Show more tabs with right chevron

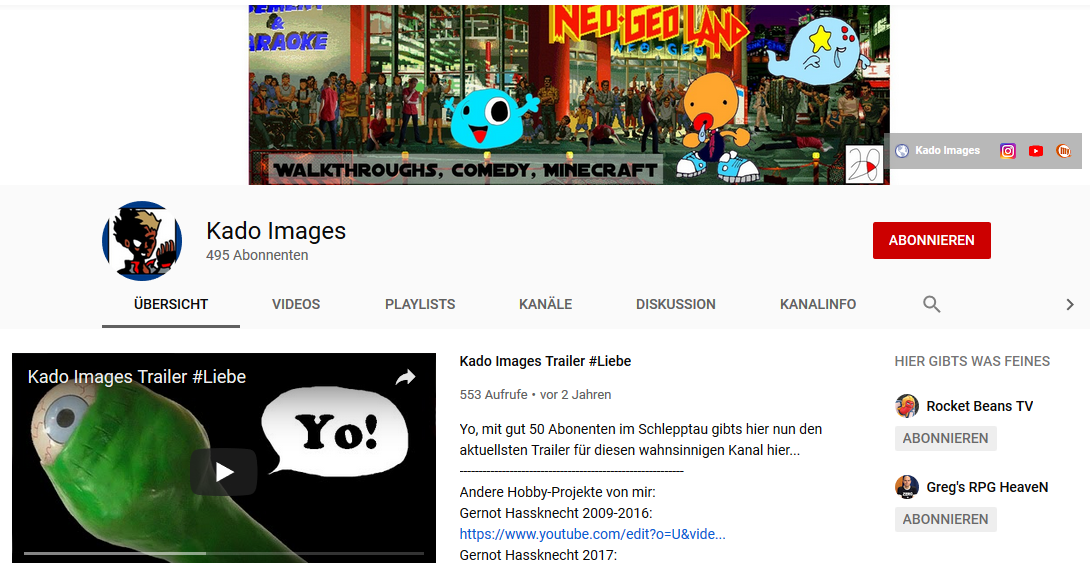tap(1070, 304)
